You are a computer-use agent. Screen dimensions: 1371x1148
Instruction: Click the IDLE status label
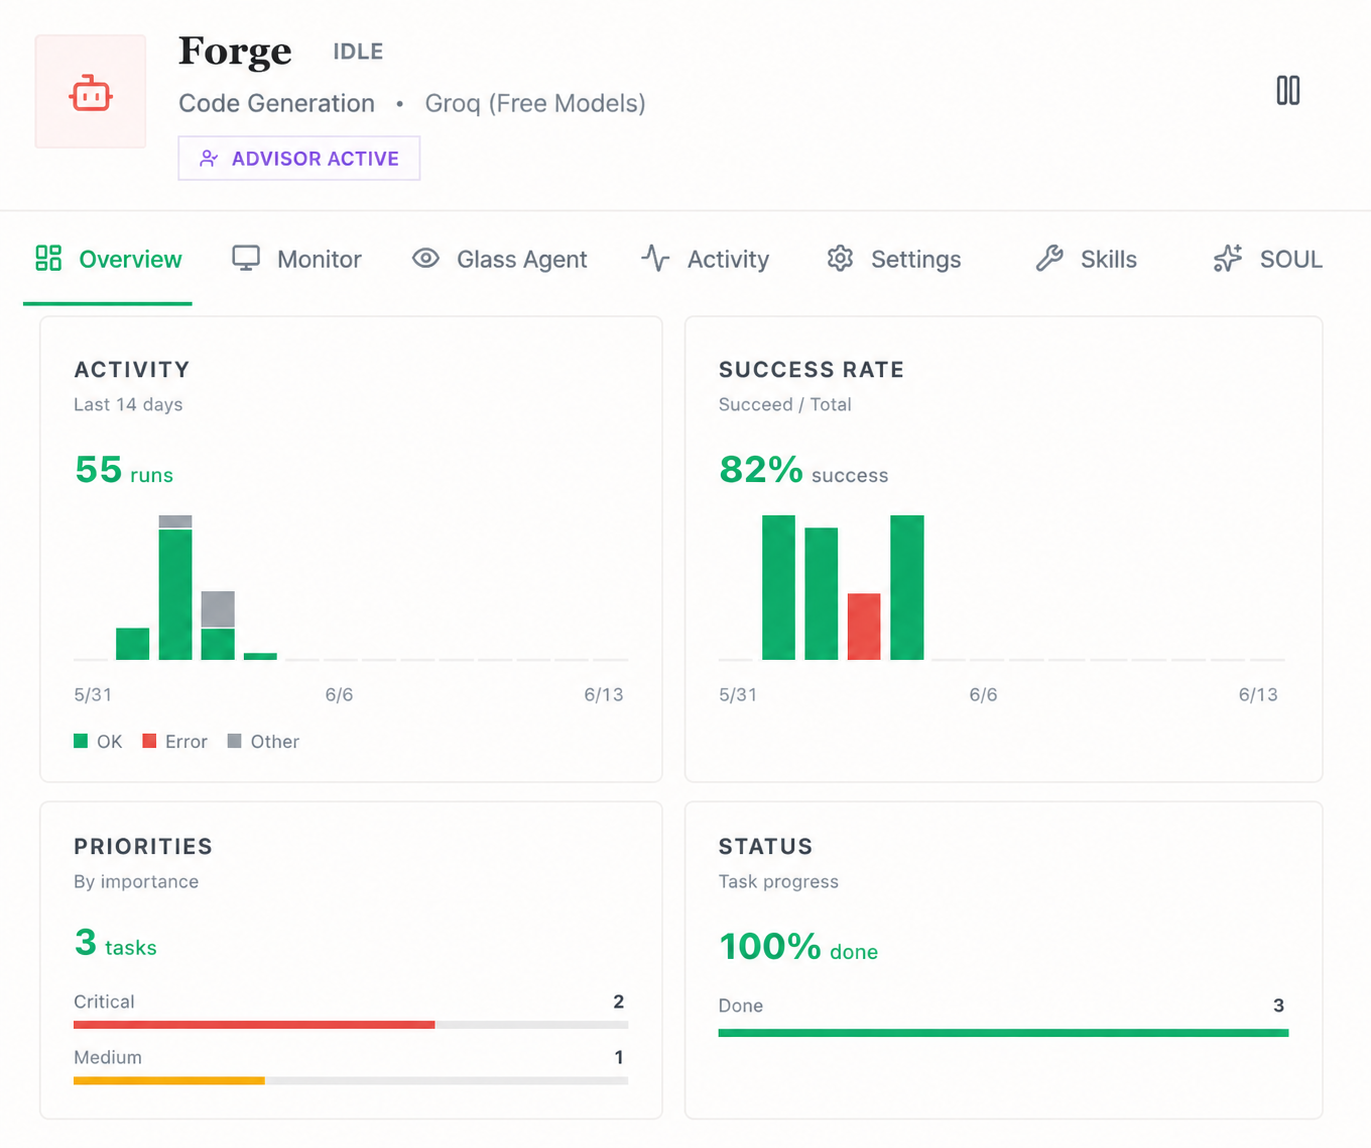coord(358,51)
